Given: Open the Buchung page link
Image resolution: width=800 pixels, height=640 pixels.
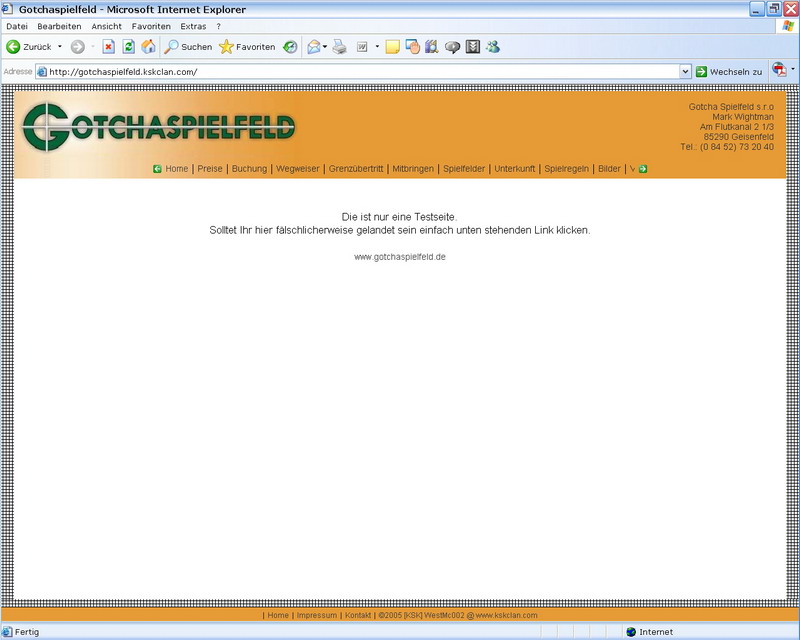Looking at the screenshot, I should click(x=249, y=169).
